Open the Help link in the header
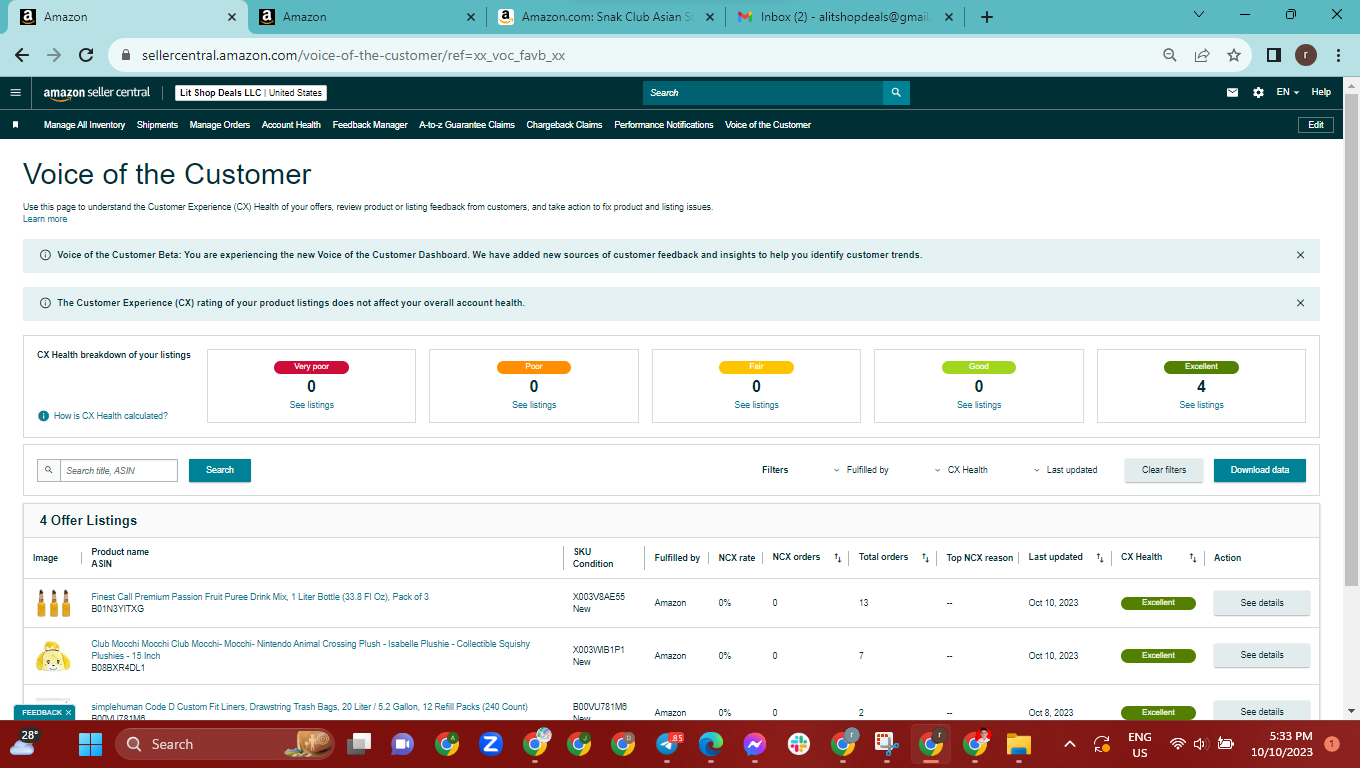Screen dimensions: 1360x768 [x=1321, y=93]
